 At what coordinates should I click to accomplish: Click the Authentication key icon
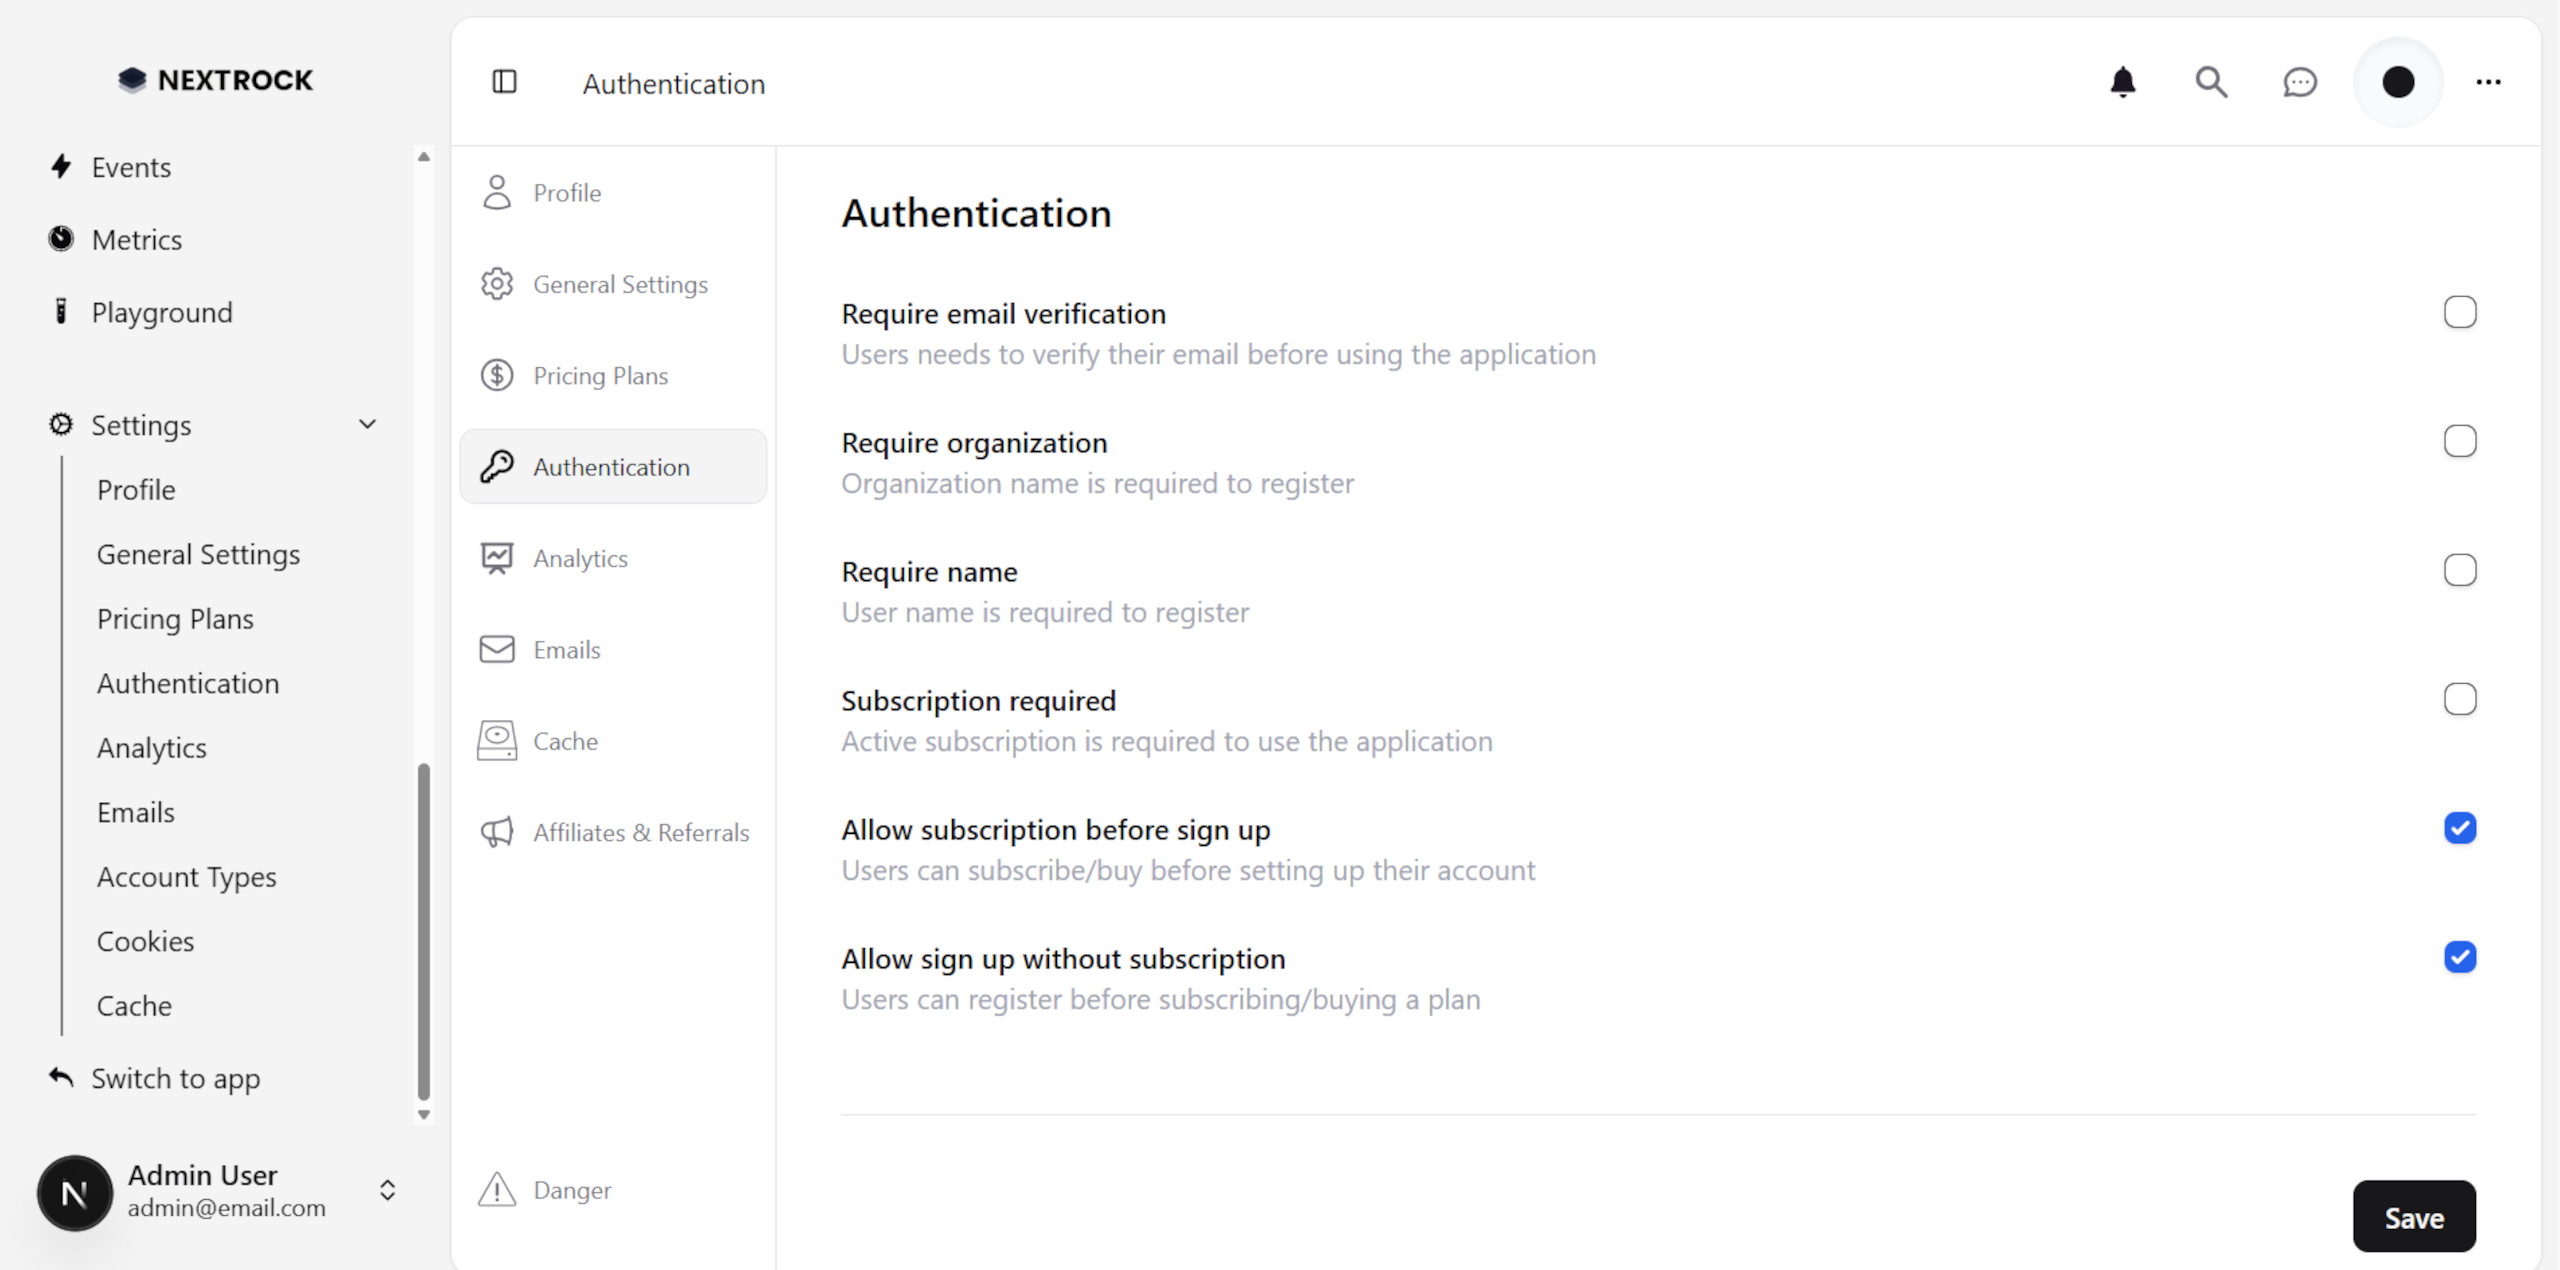(x=497, y=466)
